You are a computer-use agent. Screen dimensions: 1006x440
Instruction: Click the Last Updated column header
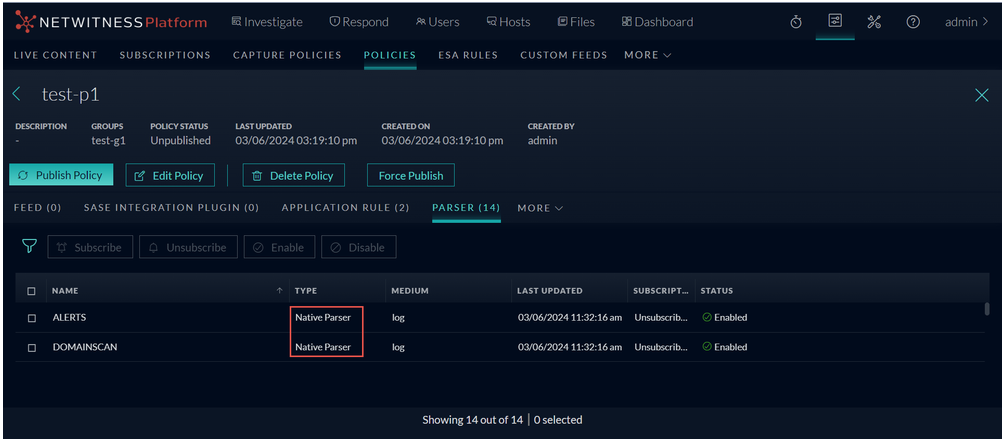pyautogui.click(x=550, y=291)
